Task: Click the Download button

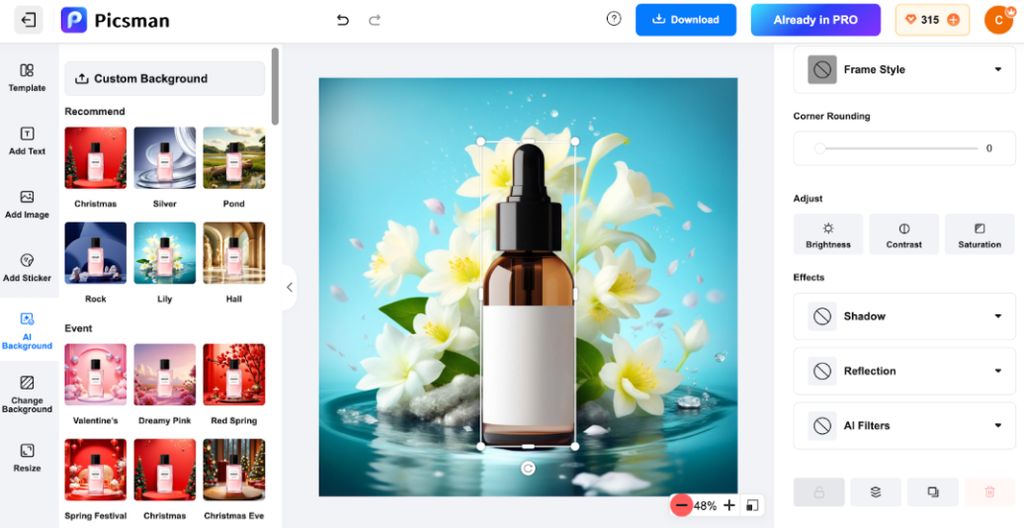Action: [686, 20]
